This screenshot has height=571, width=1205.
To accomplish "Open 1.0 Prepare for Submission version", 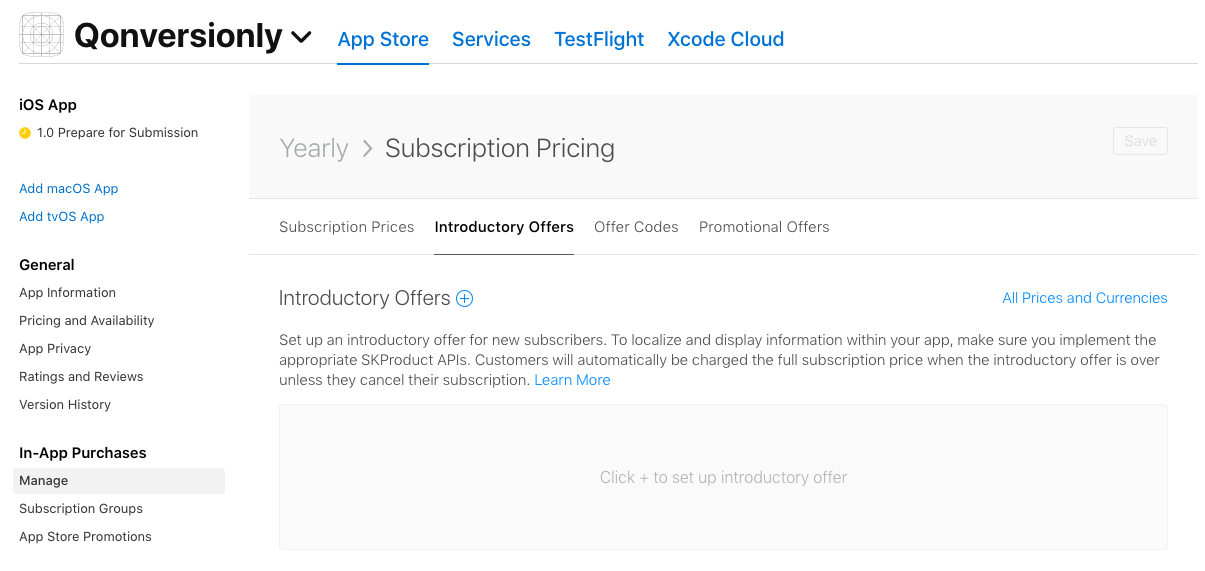I will coord(117,133).
